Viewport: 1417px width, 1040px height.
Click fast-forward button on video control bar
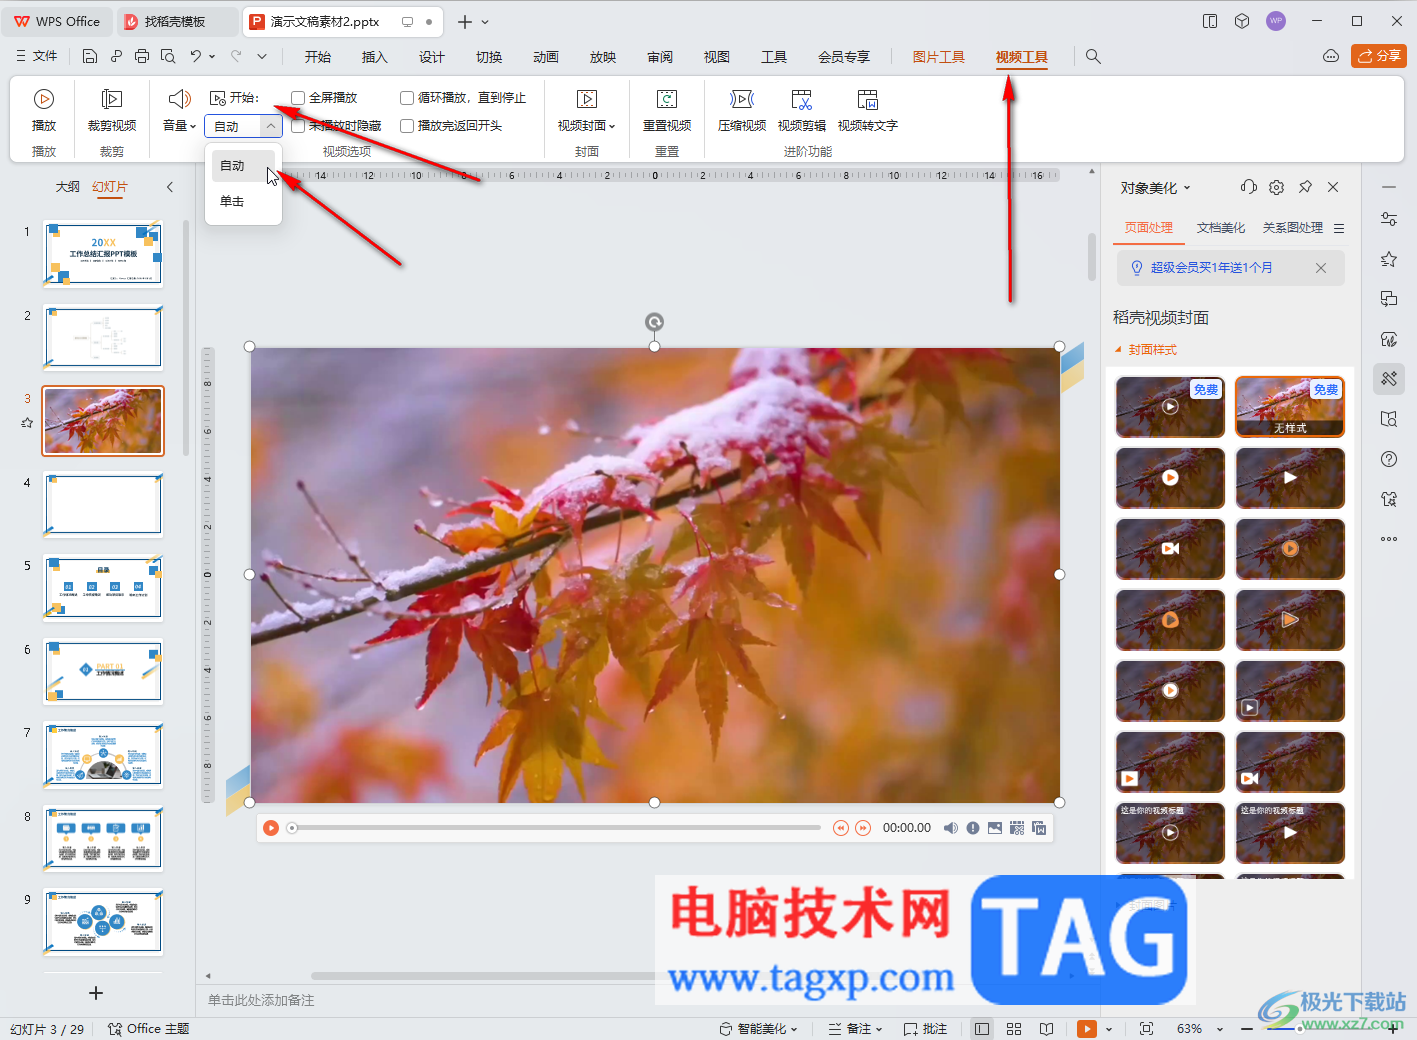863,828
